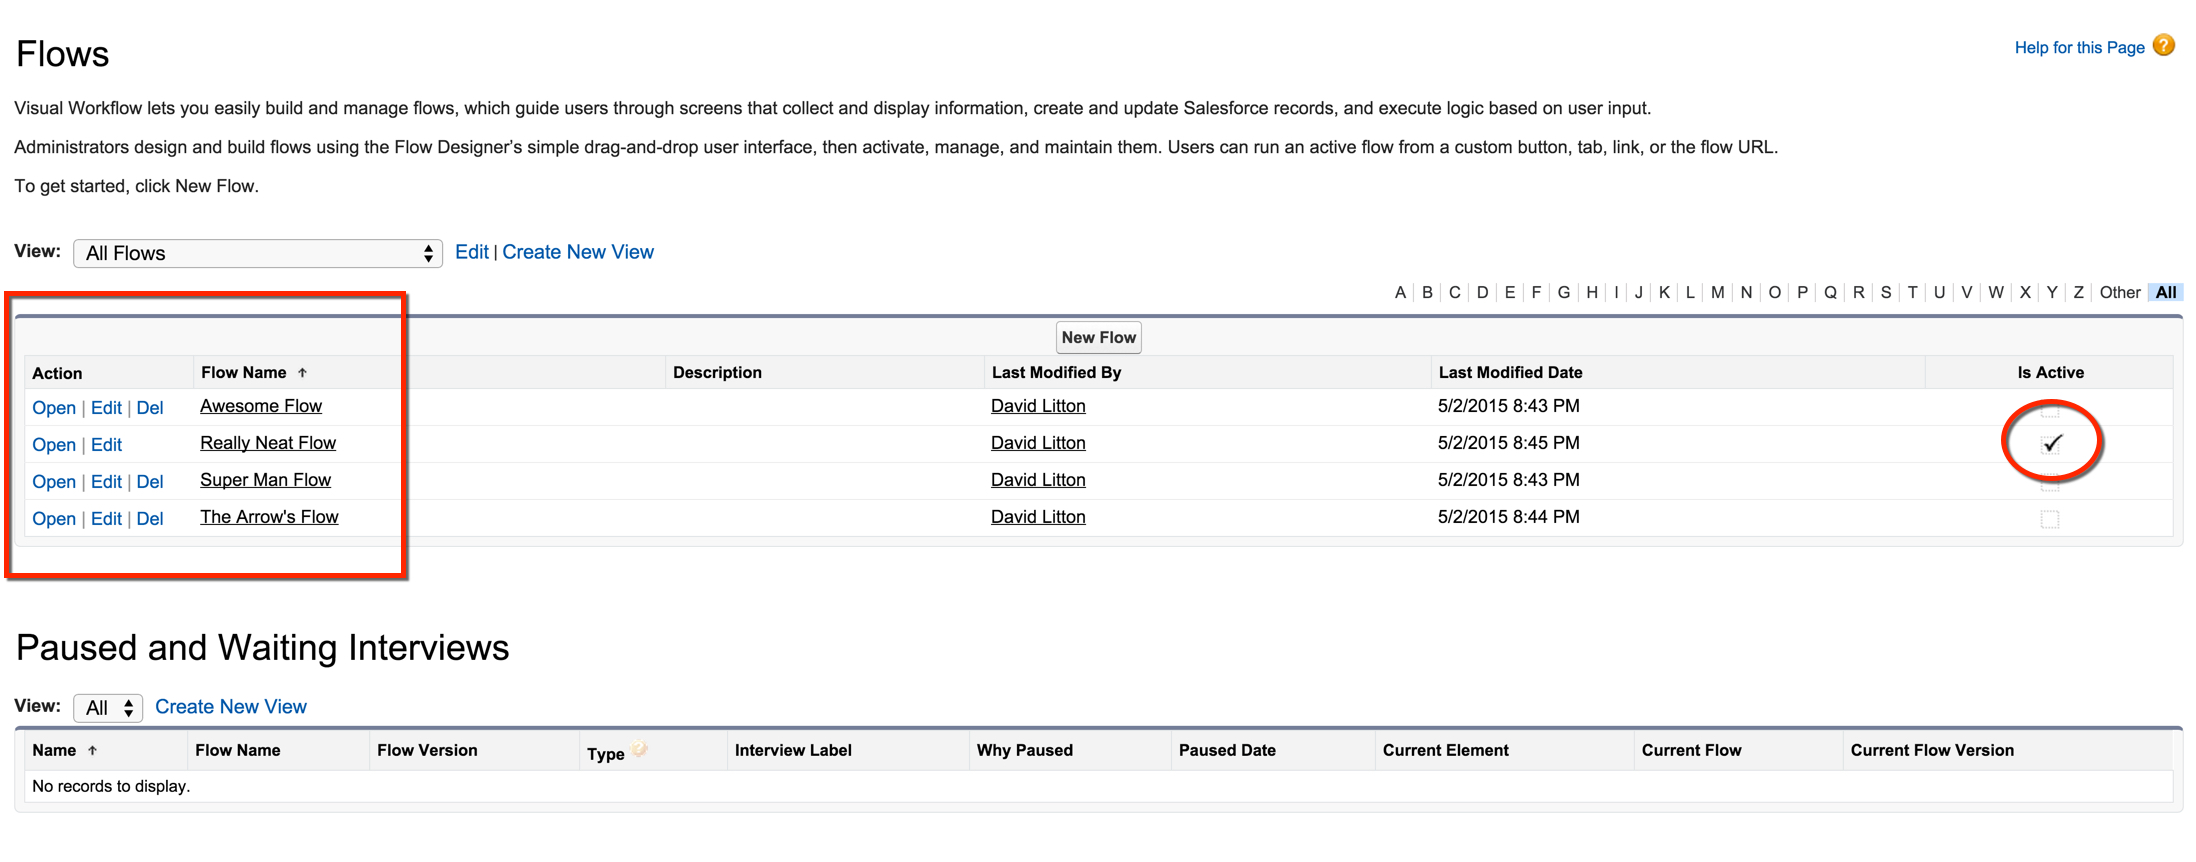Select the Other alphabet filter
The image size is (2196, 862).
(2119, 293)
